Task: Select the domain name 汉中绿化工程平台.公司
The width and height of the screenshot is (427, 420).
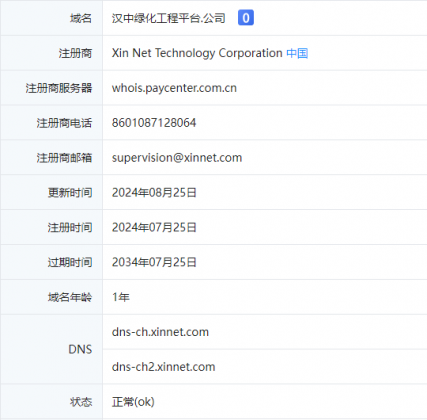Action: [168, 18]
